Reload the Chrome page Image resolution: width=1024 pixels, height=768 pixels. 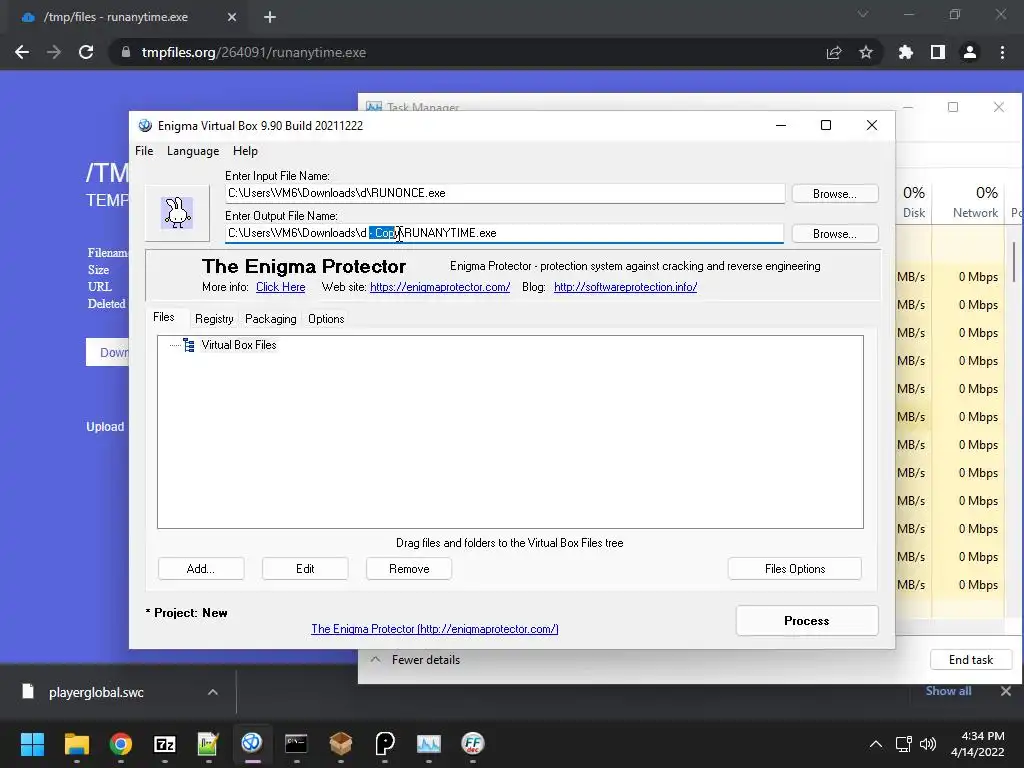tap(86, 52)
